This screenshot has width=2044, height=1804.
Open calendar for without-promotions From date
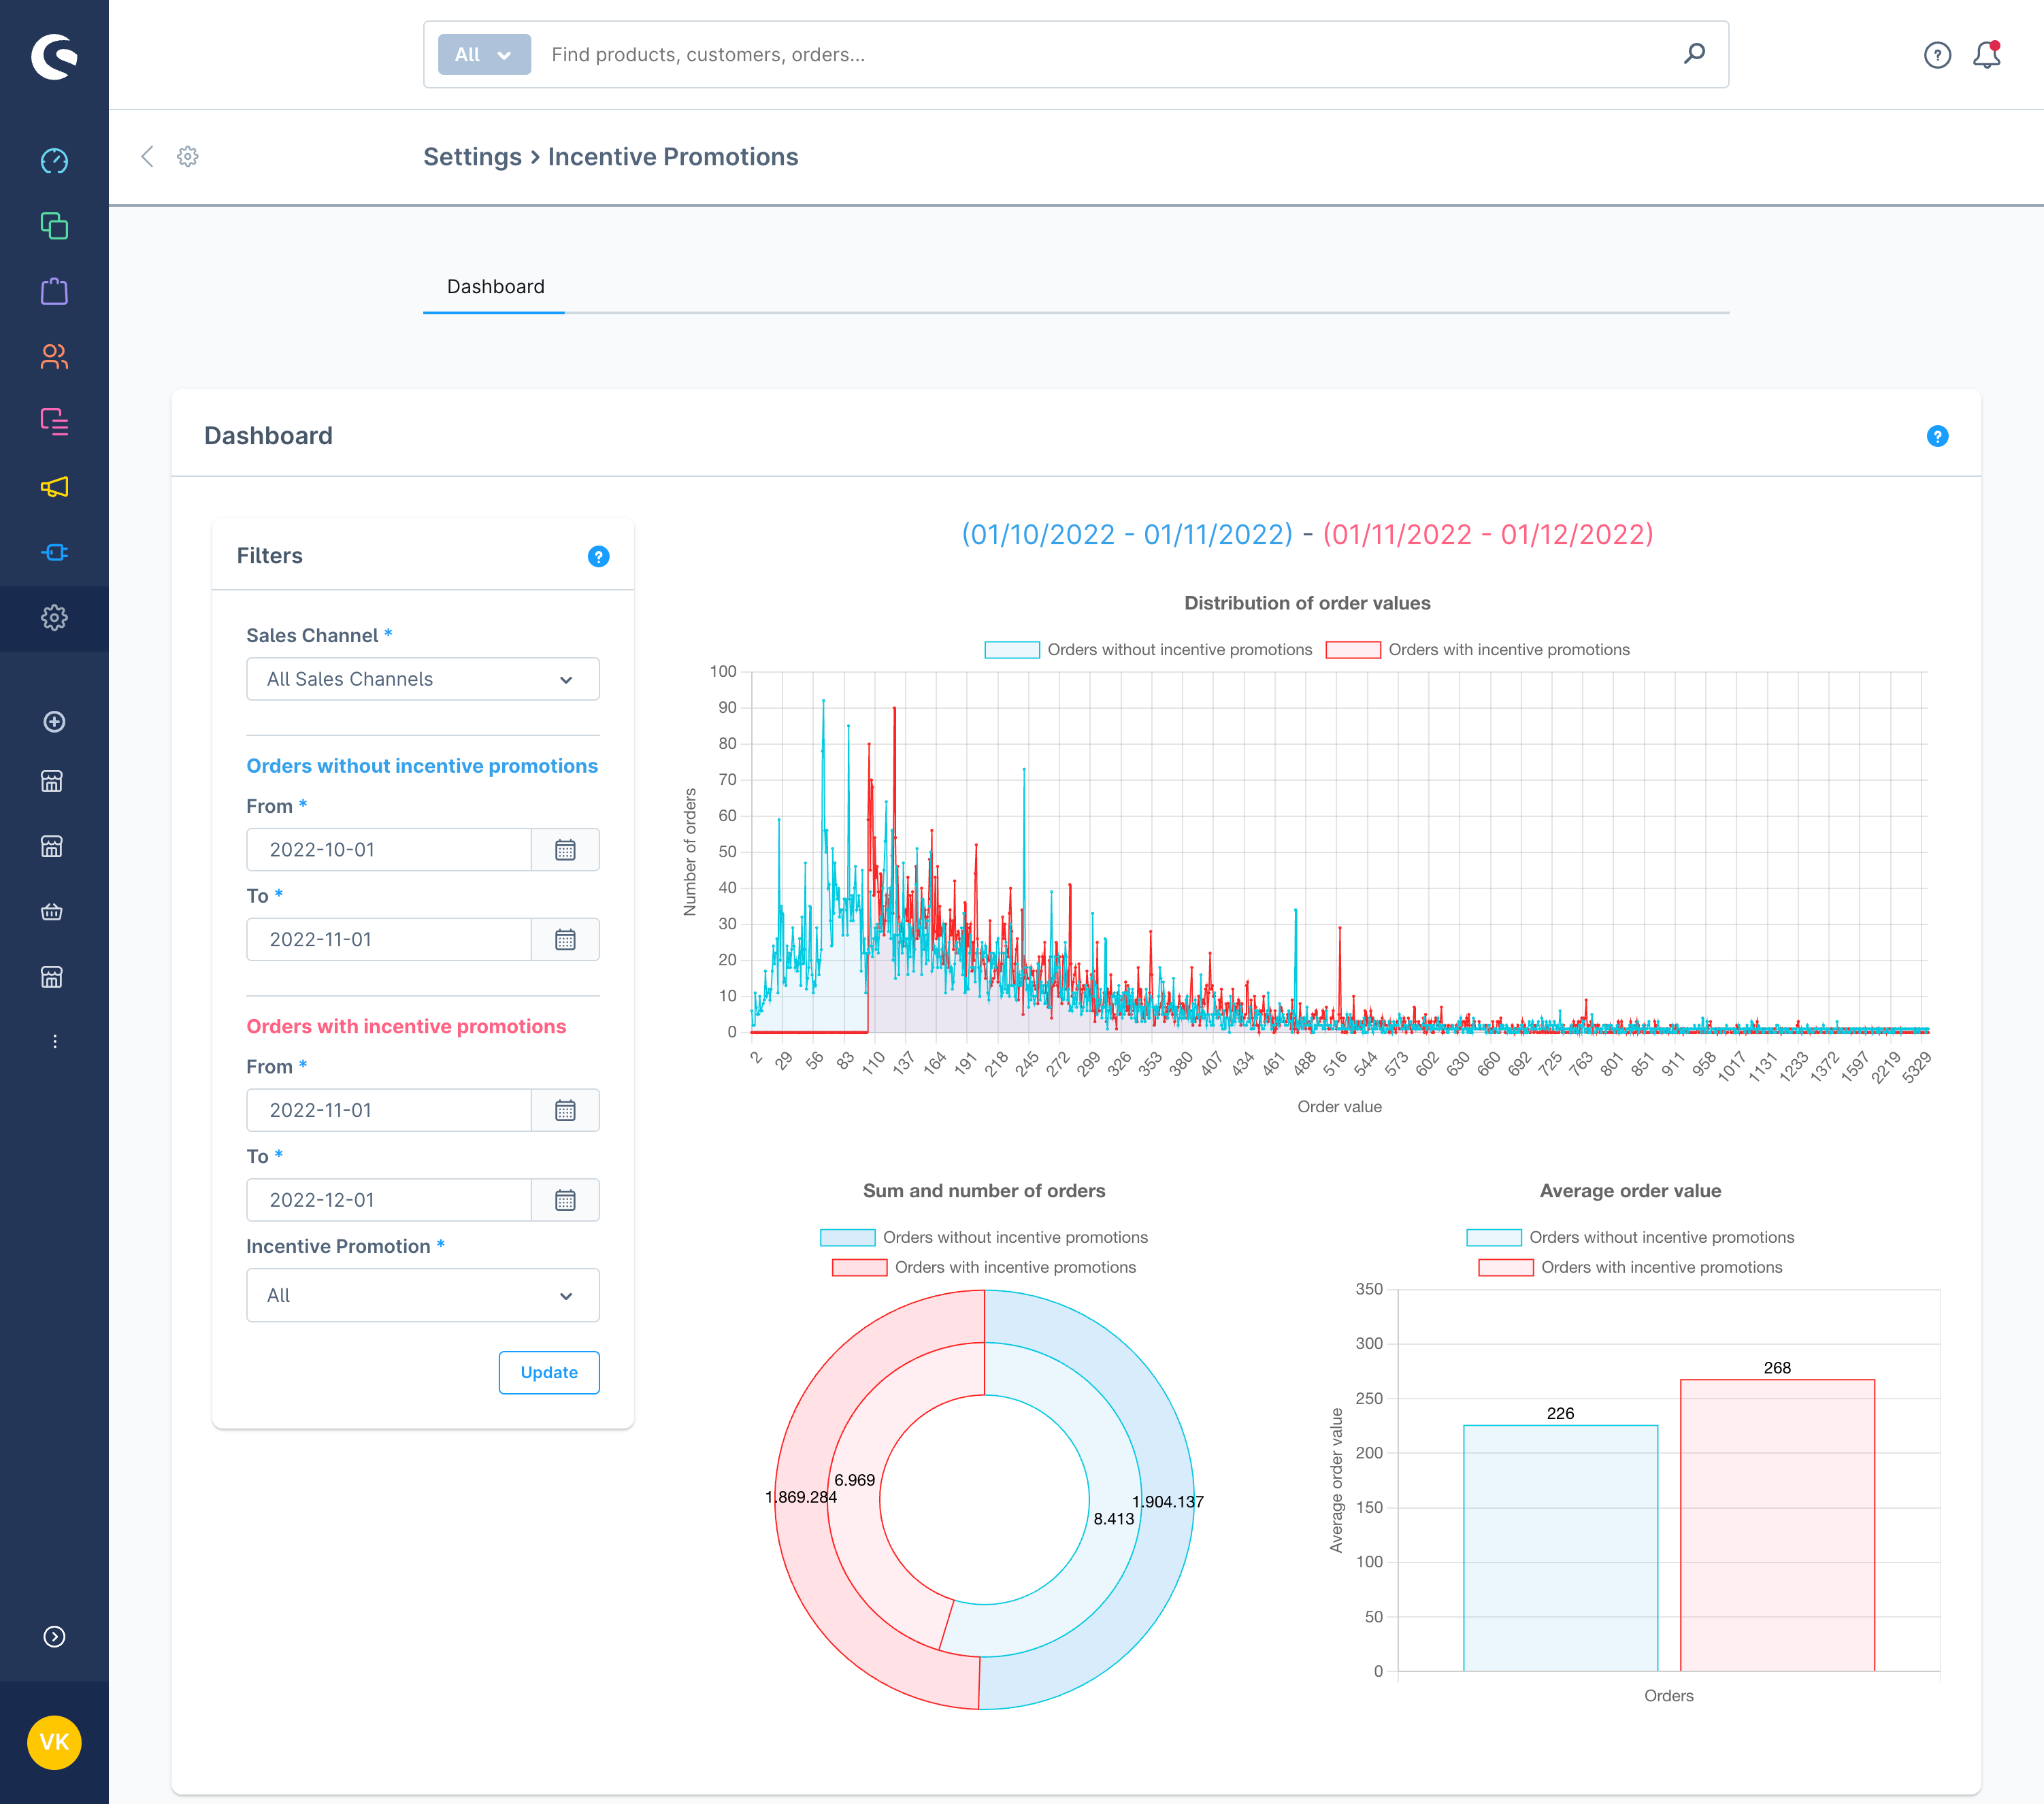tap(565, 850)
